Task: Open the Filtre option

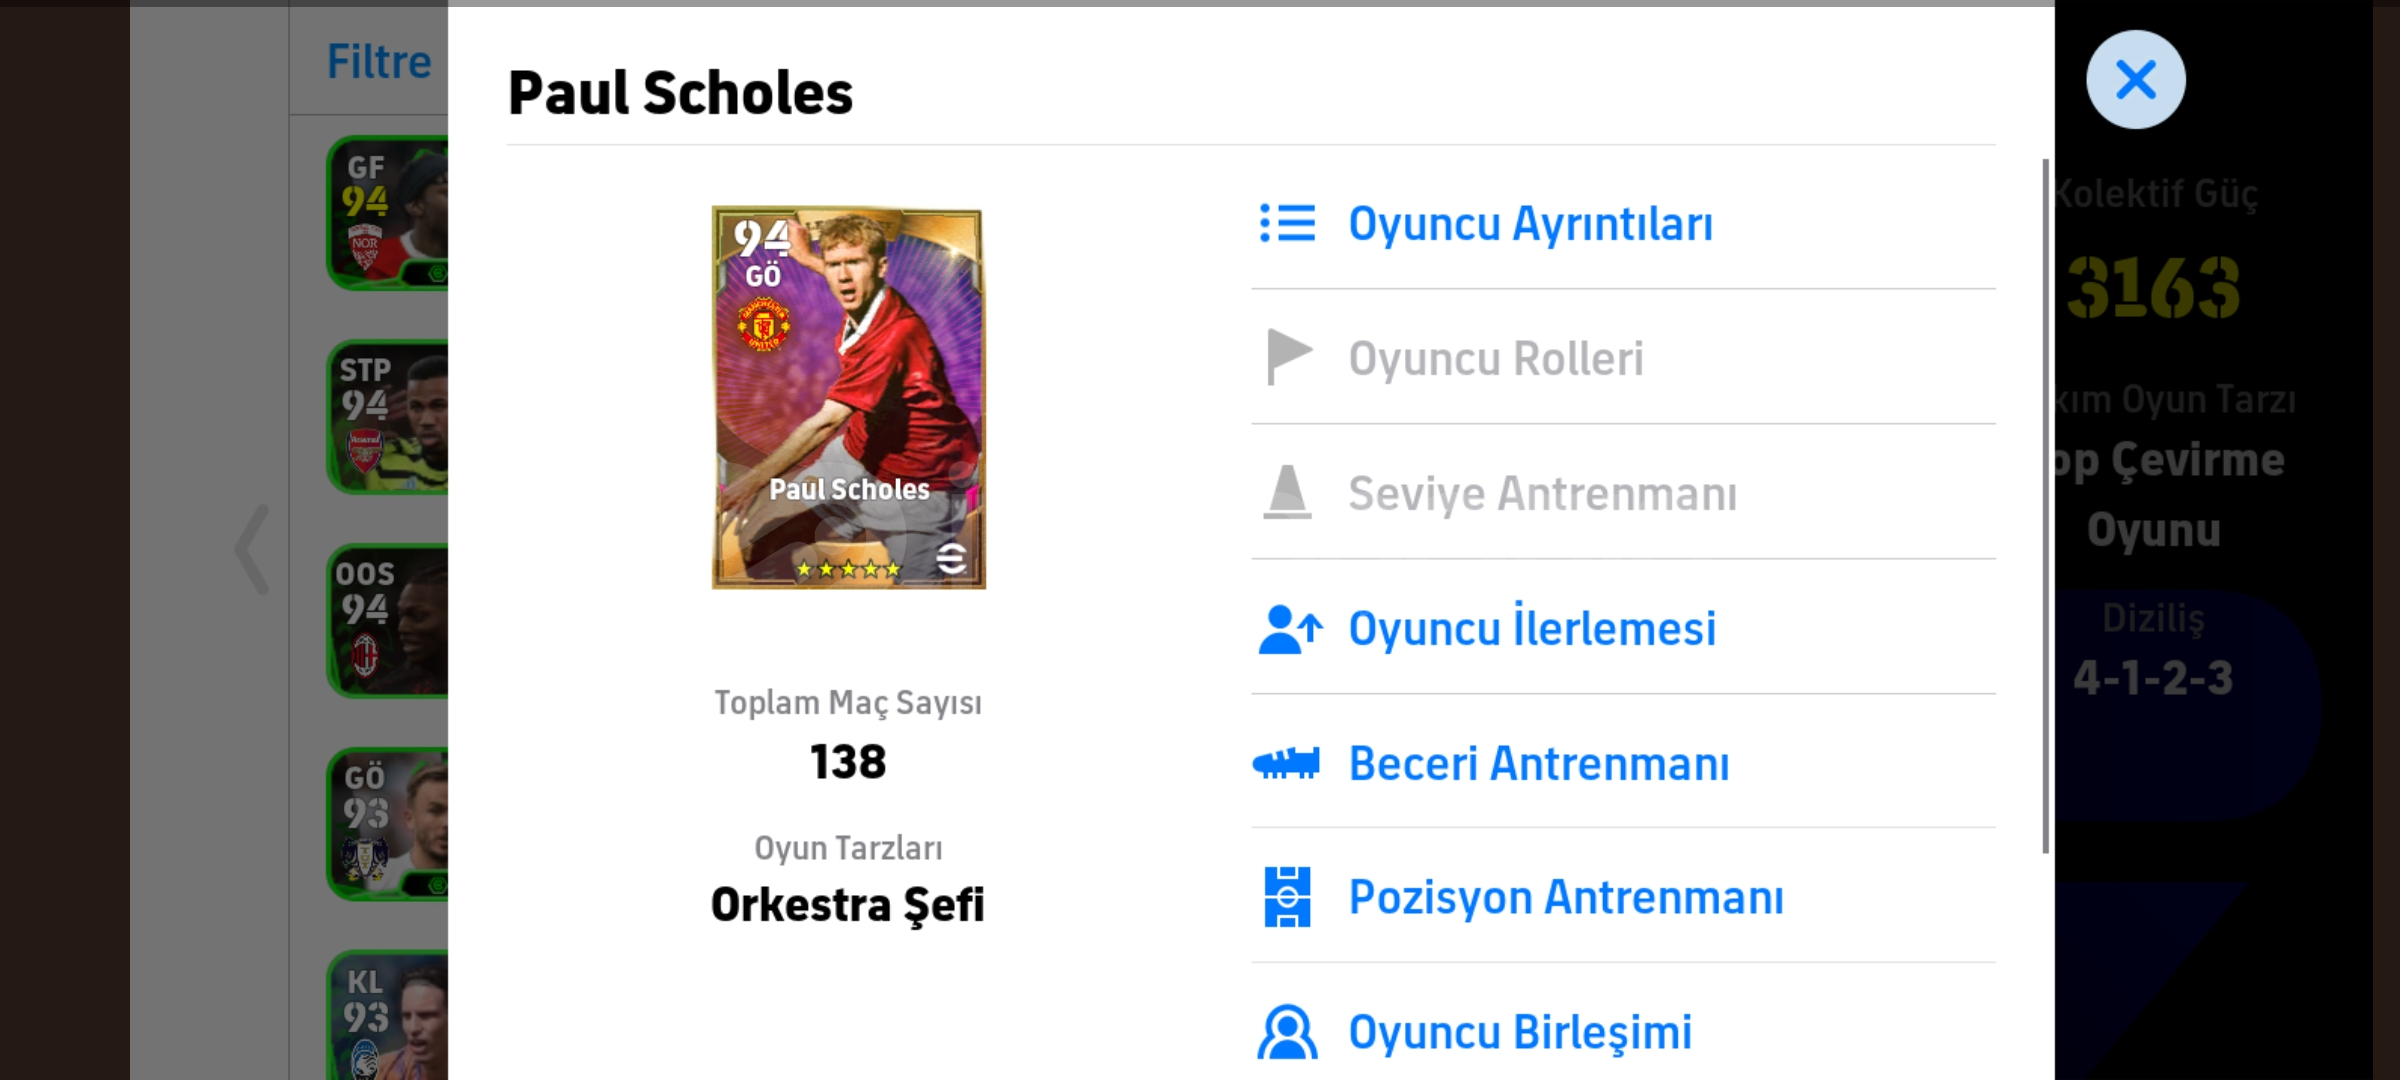Action: (x=379, y=62)
